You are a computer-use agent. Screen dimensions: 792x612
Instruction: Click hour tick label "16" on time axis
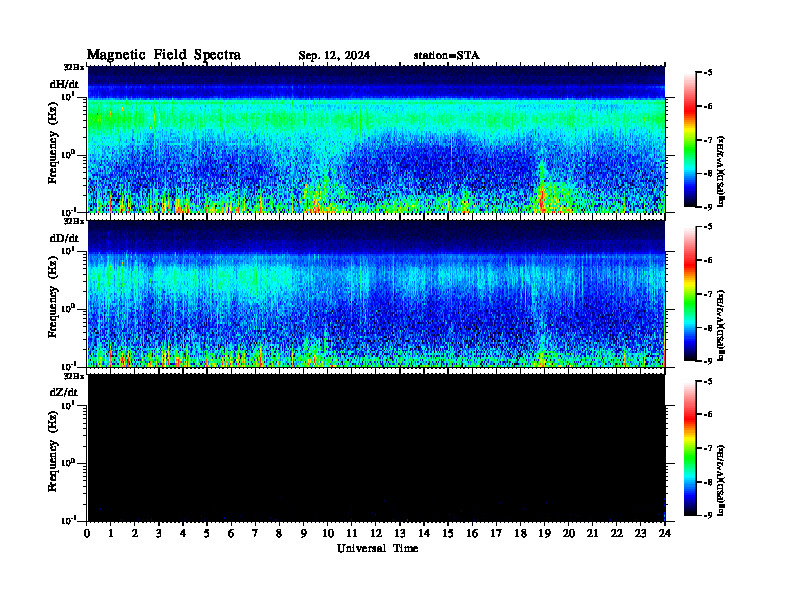[472, 534]
